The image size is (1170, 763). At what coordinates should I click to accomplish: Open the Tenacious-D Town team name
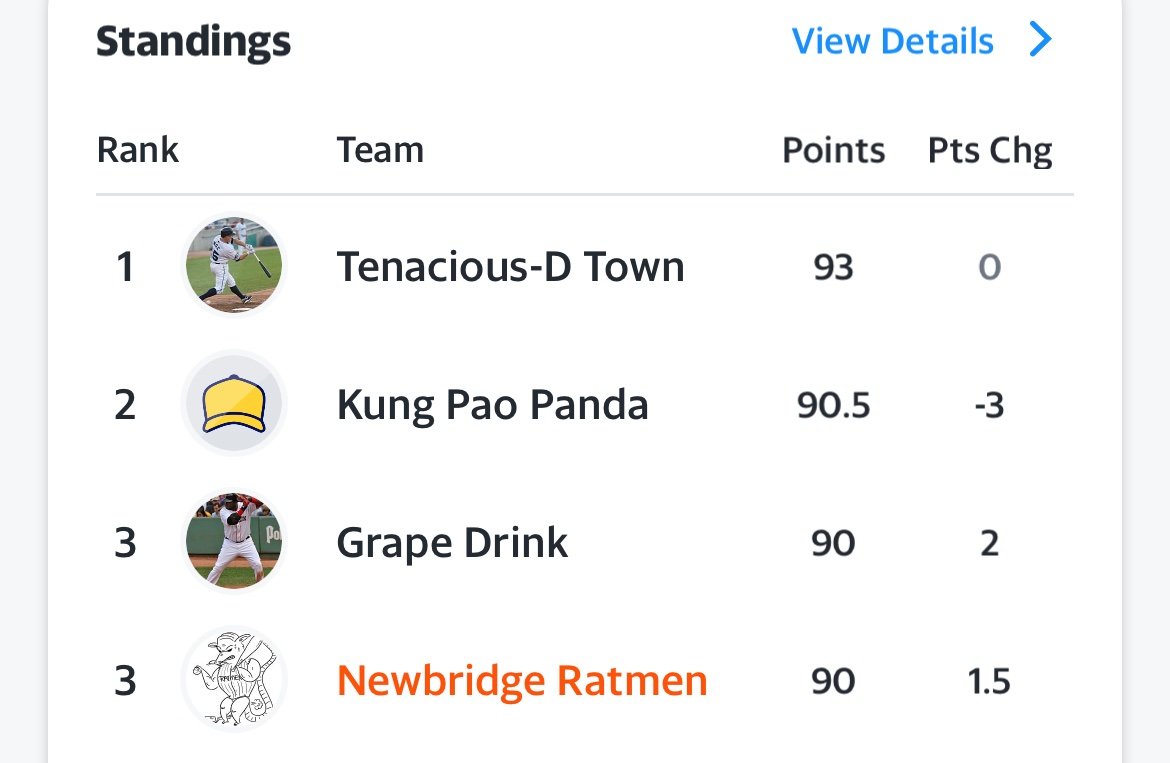[x=510, y=267]
